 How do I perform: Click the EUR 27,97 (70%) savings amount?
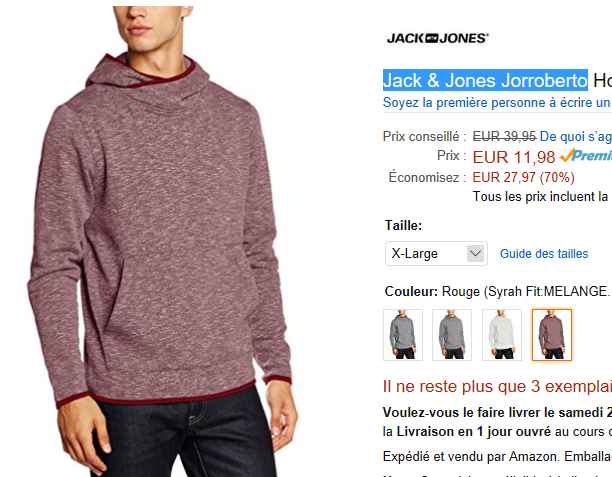click(x=523, y=177)
